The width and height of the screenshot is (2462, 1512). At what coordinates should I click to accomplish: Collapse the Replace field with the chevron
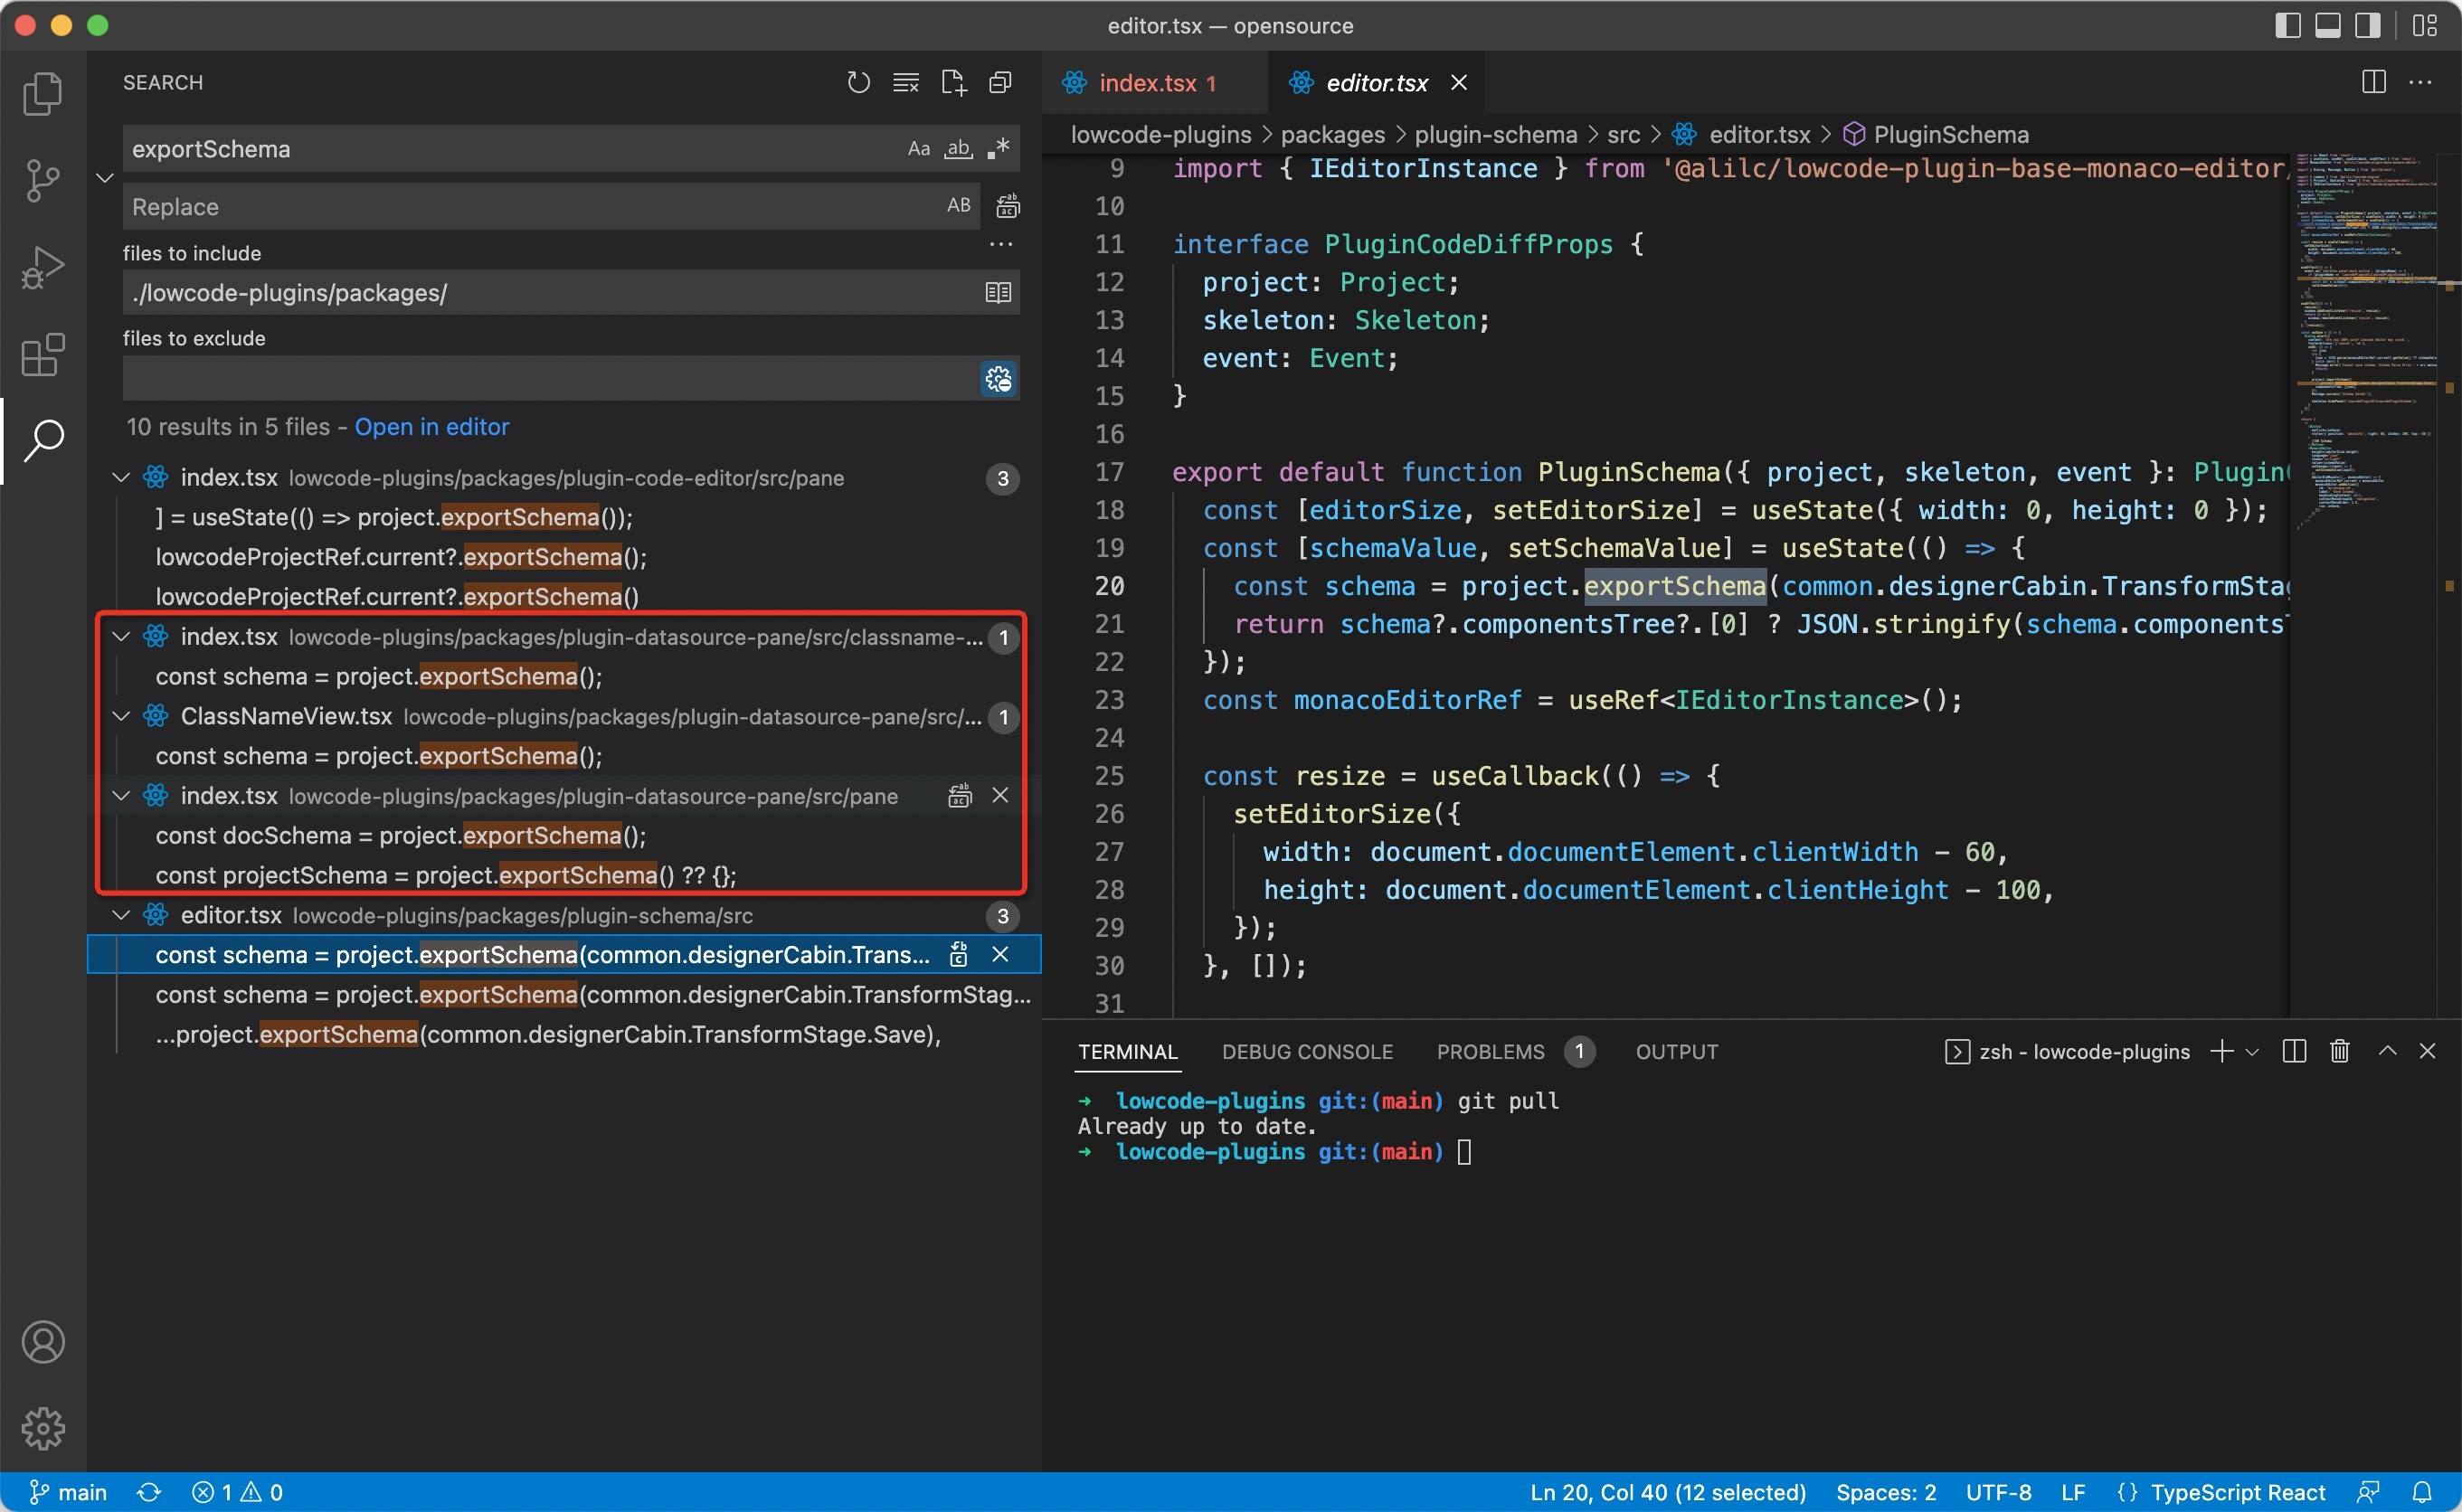[x=106, y=177]
